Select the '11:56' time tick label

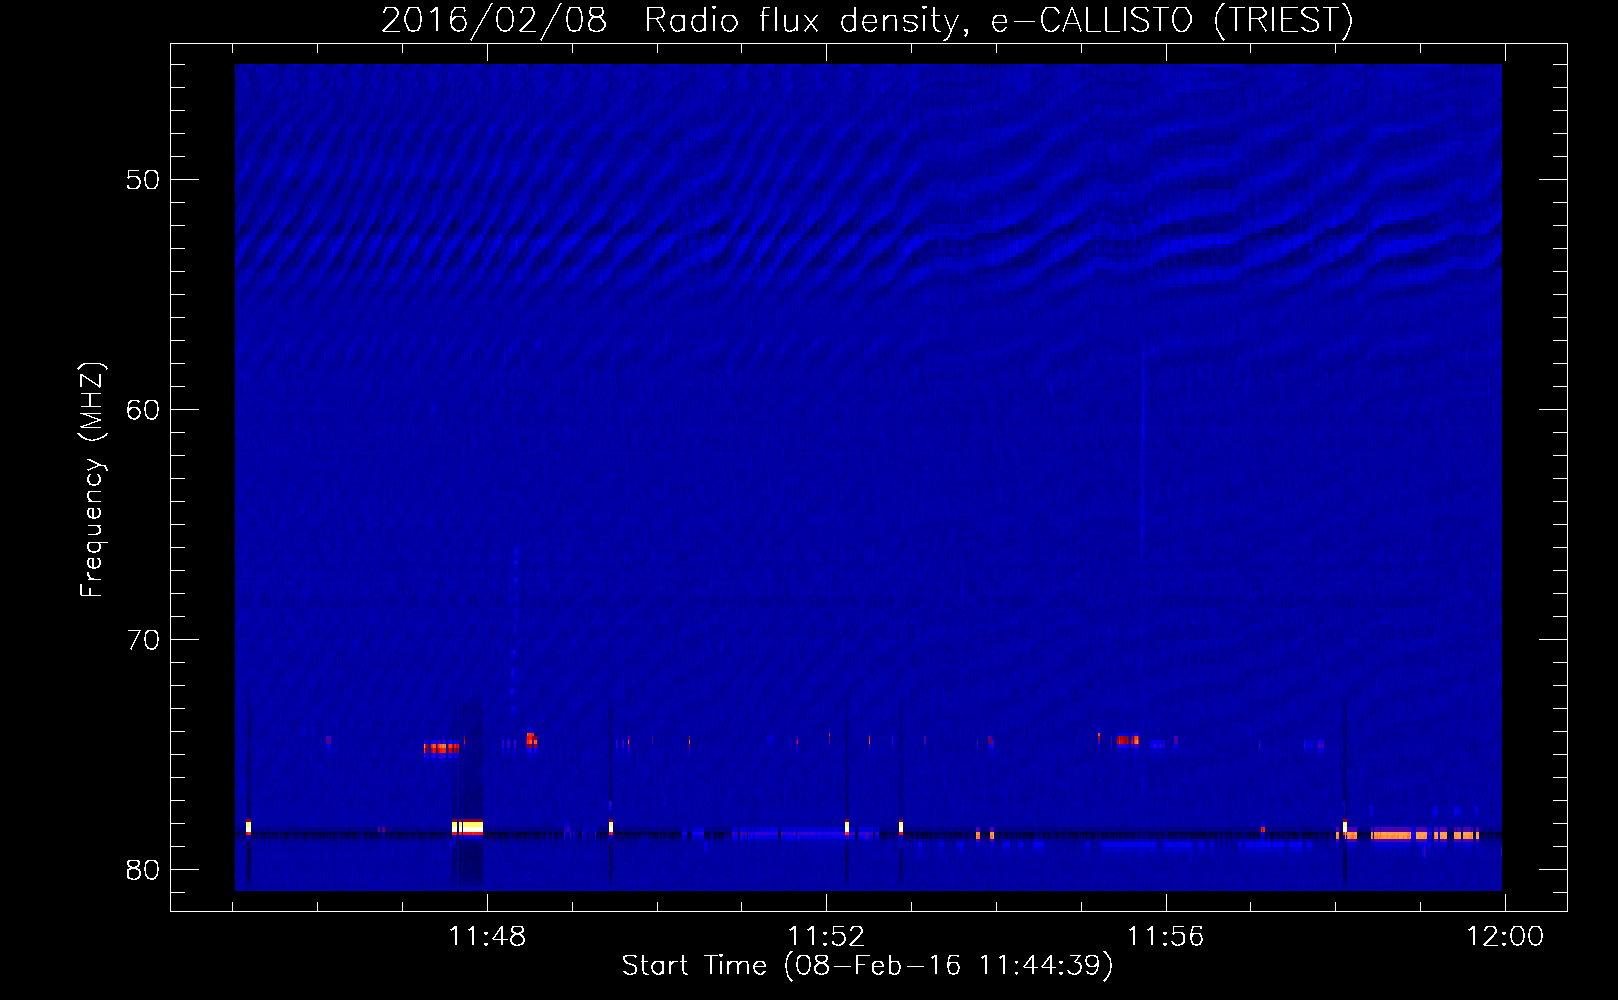1165,937
